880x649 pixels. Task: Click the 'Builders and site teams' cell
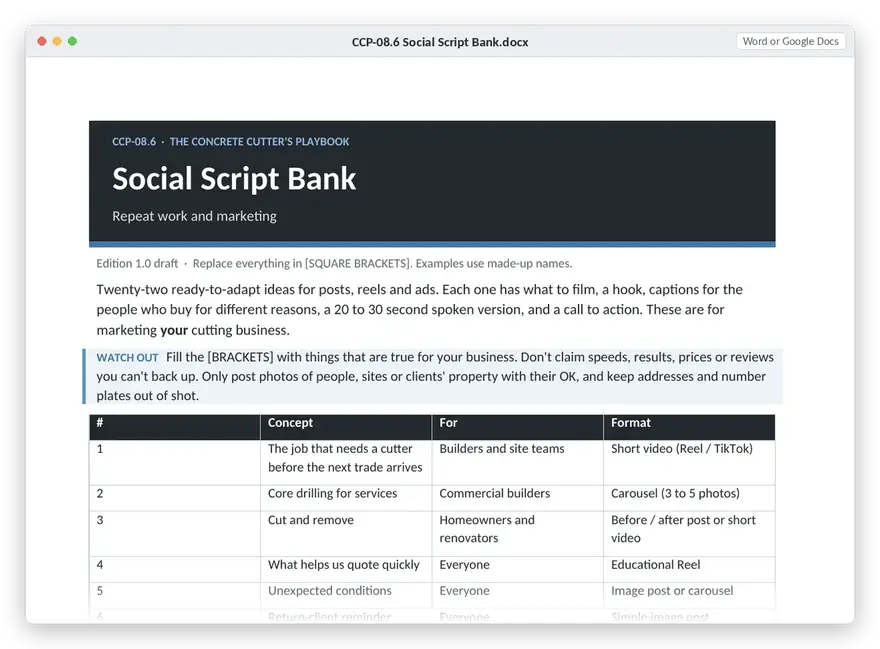[x=517, y=463]
